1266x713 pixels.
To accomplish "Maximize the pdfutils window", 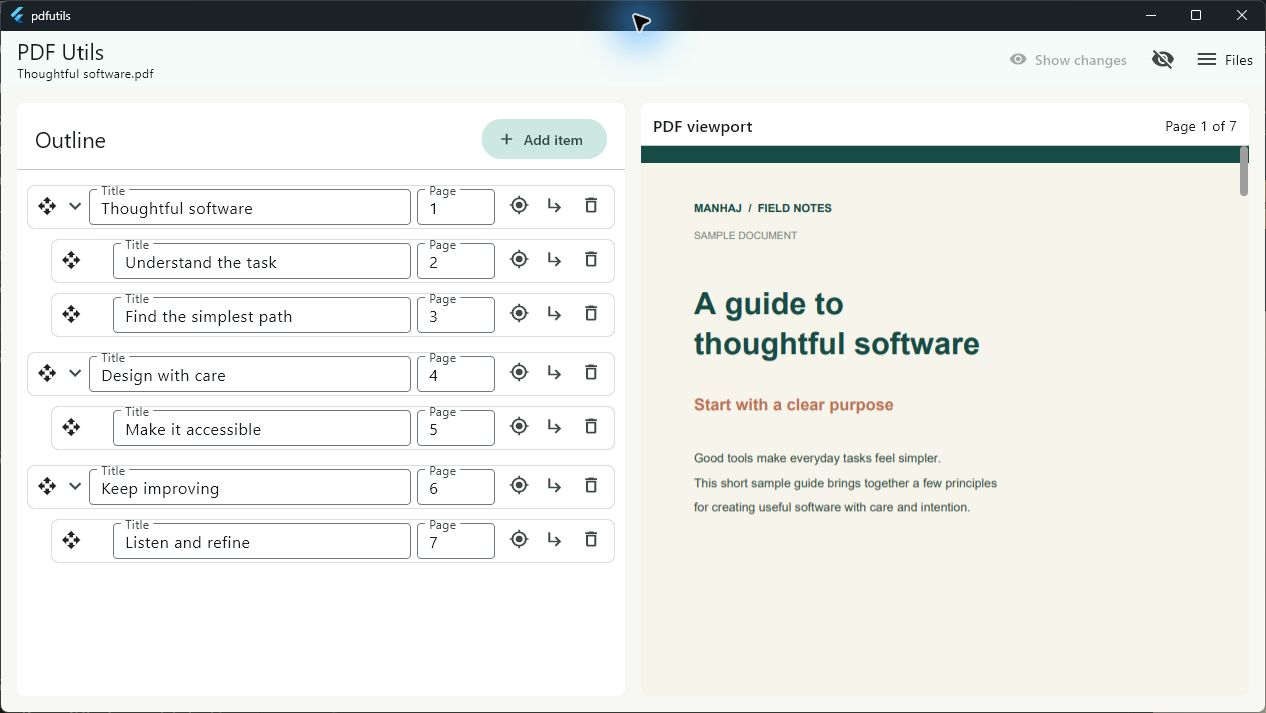I will (x=1195, y=15).
